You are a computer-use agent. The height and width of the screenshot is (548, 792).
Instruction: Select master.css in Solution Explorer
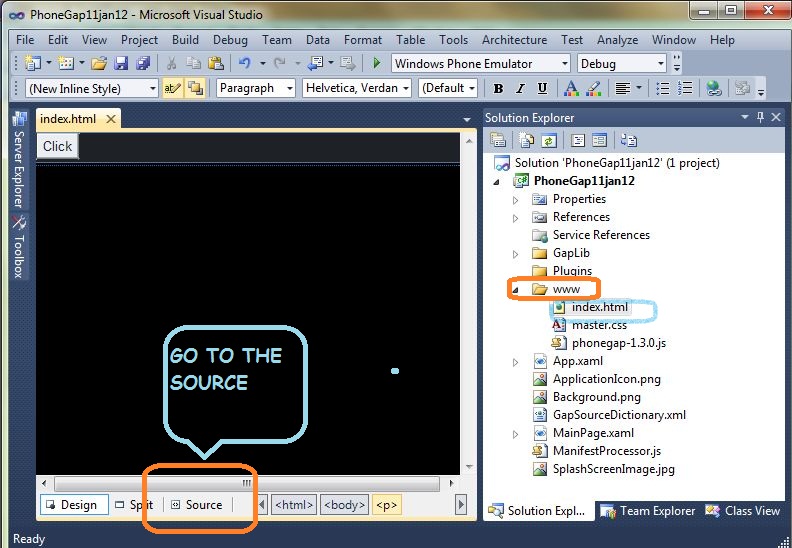pyautogui.click(x=599, y=325)
